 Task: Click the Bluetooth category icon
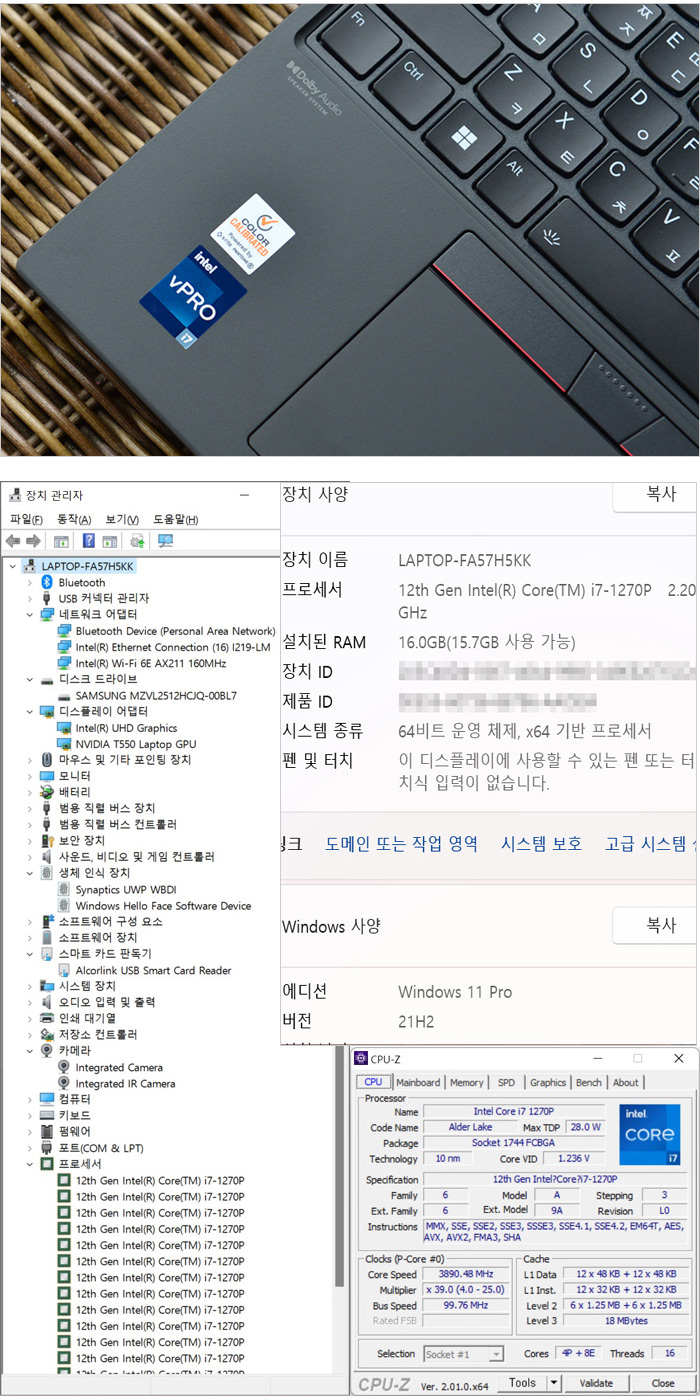pos(47,582)
